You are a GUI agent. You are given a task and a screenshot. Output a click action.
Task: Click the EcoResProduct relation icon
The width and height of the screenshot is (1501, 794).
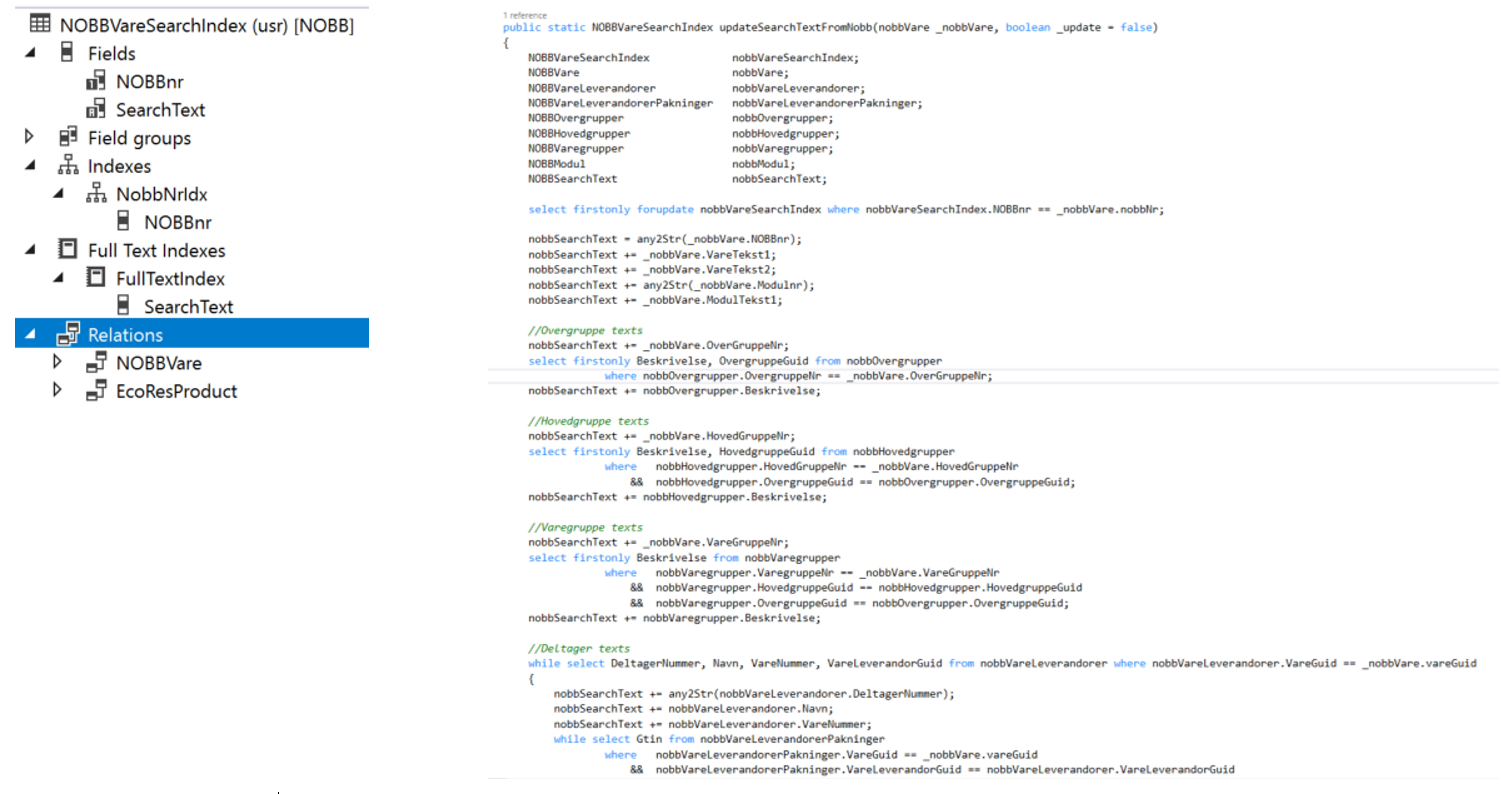point(96,391)
